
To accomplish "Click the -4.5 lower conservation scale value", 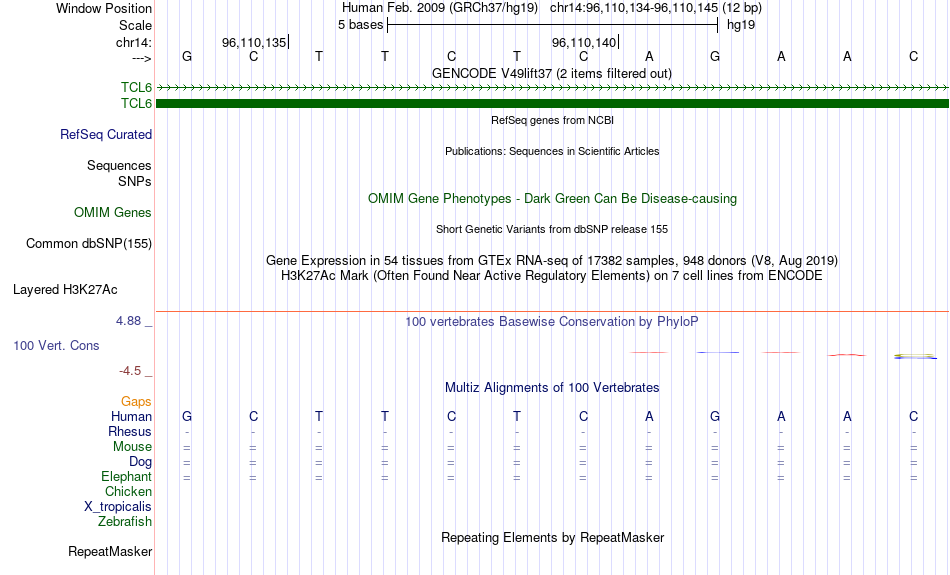I will (130, 371).
